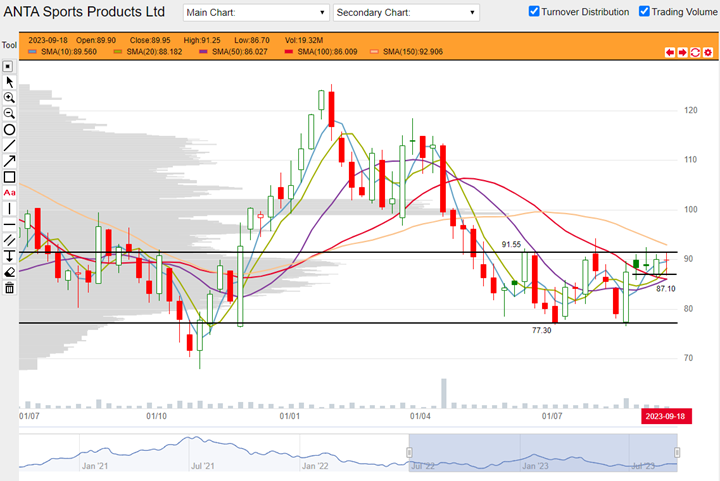Select the eraser tool

click(x=9, y=272)
